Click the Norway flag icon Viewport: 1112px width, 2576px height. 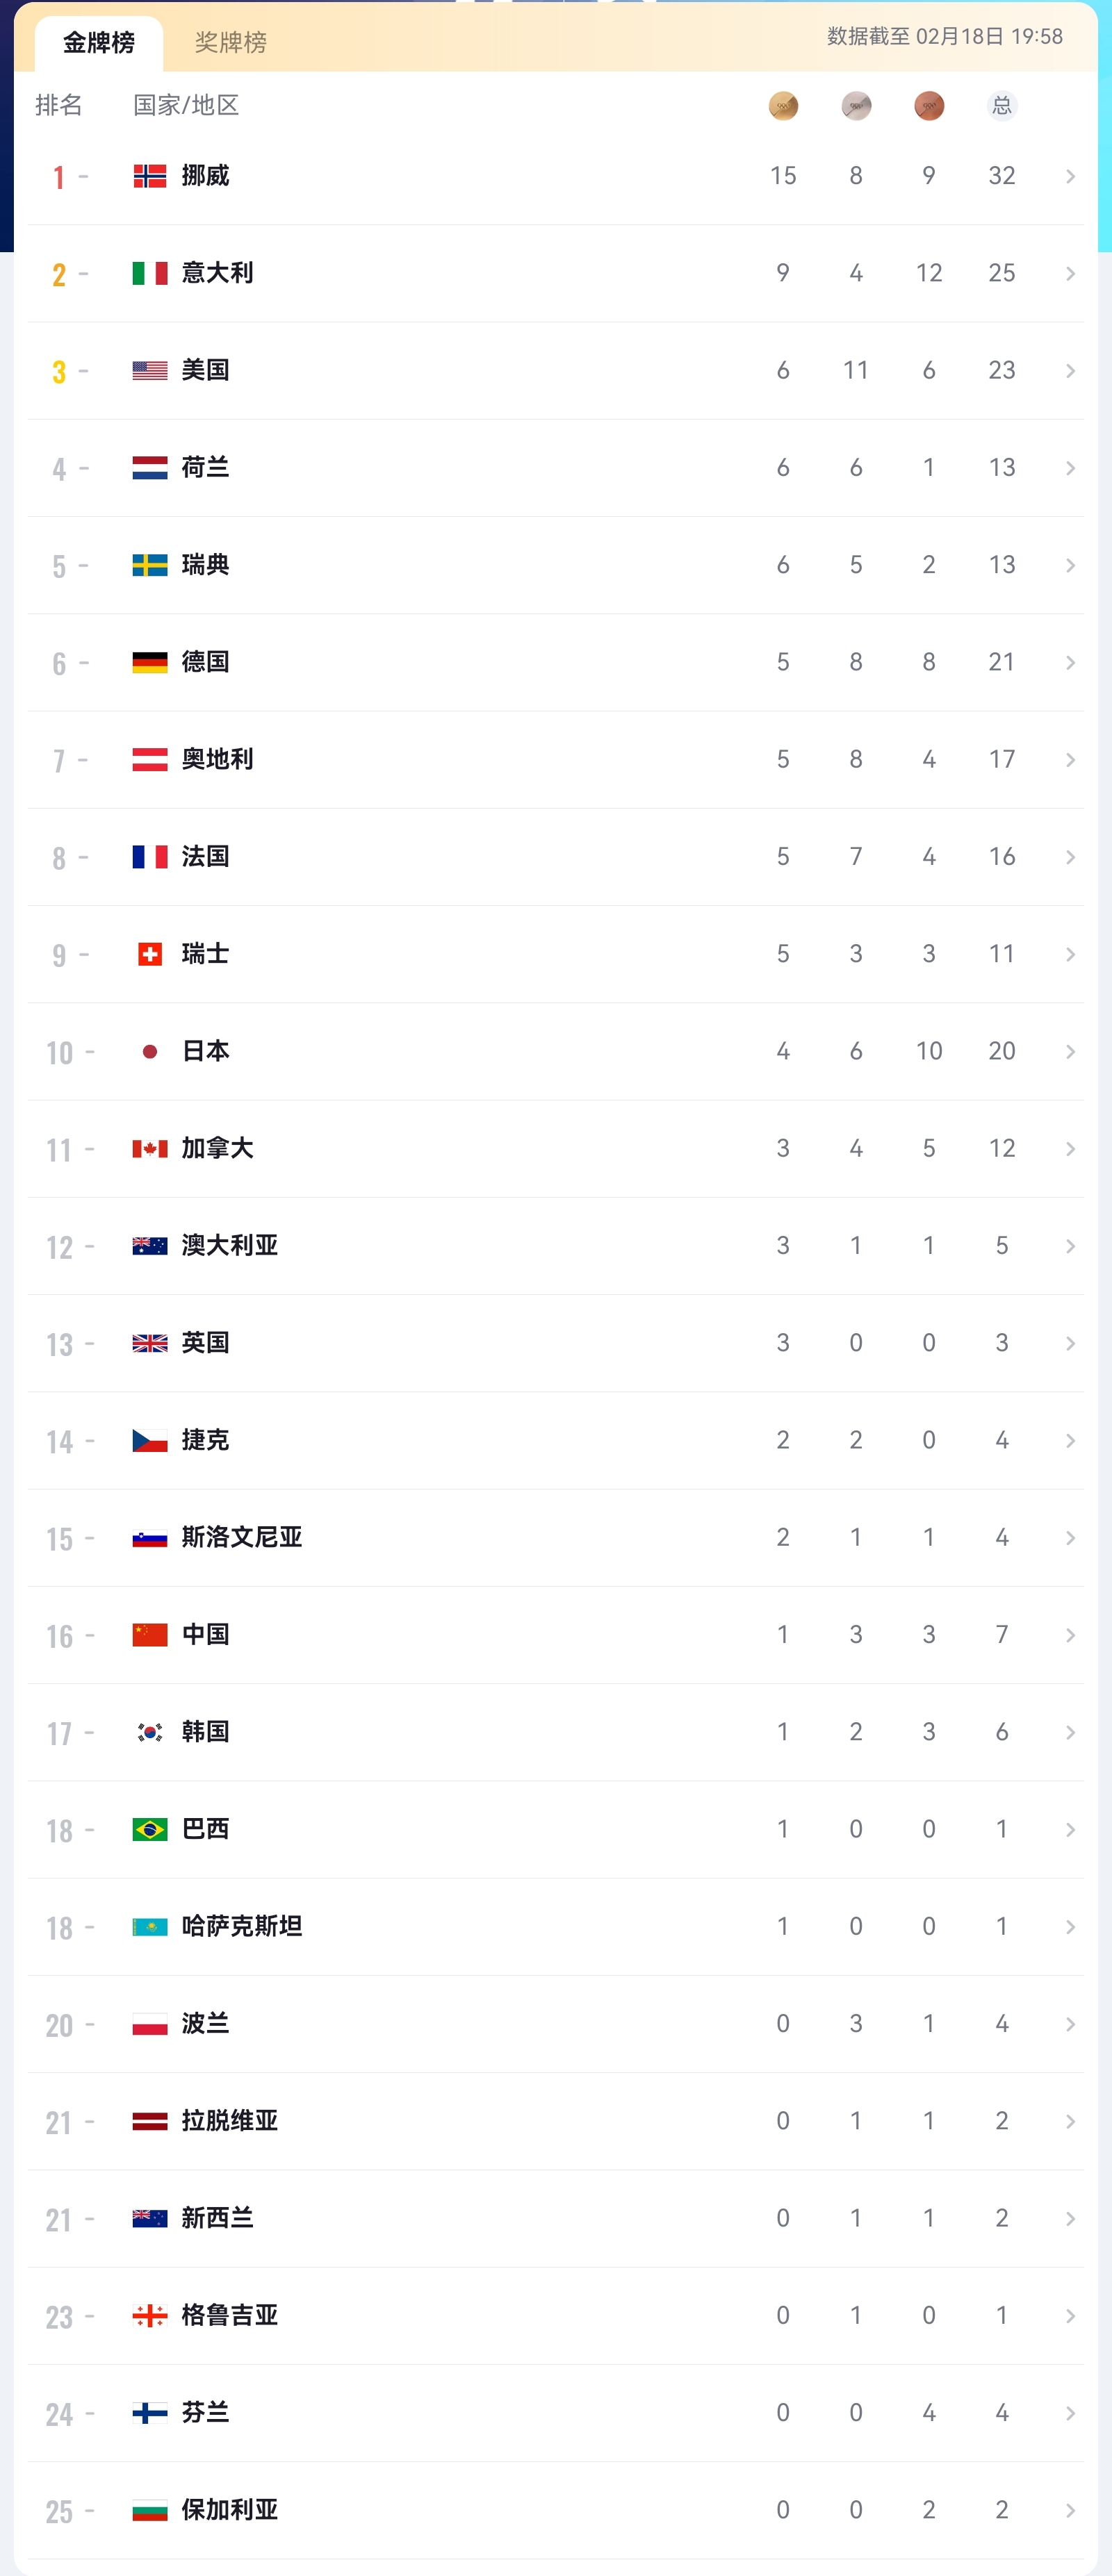pyautogui.click(x=150, y=176)
